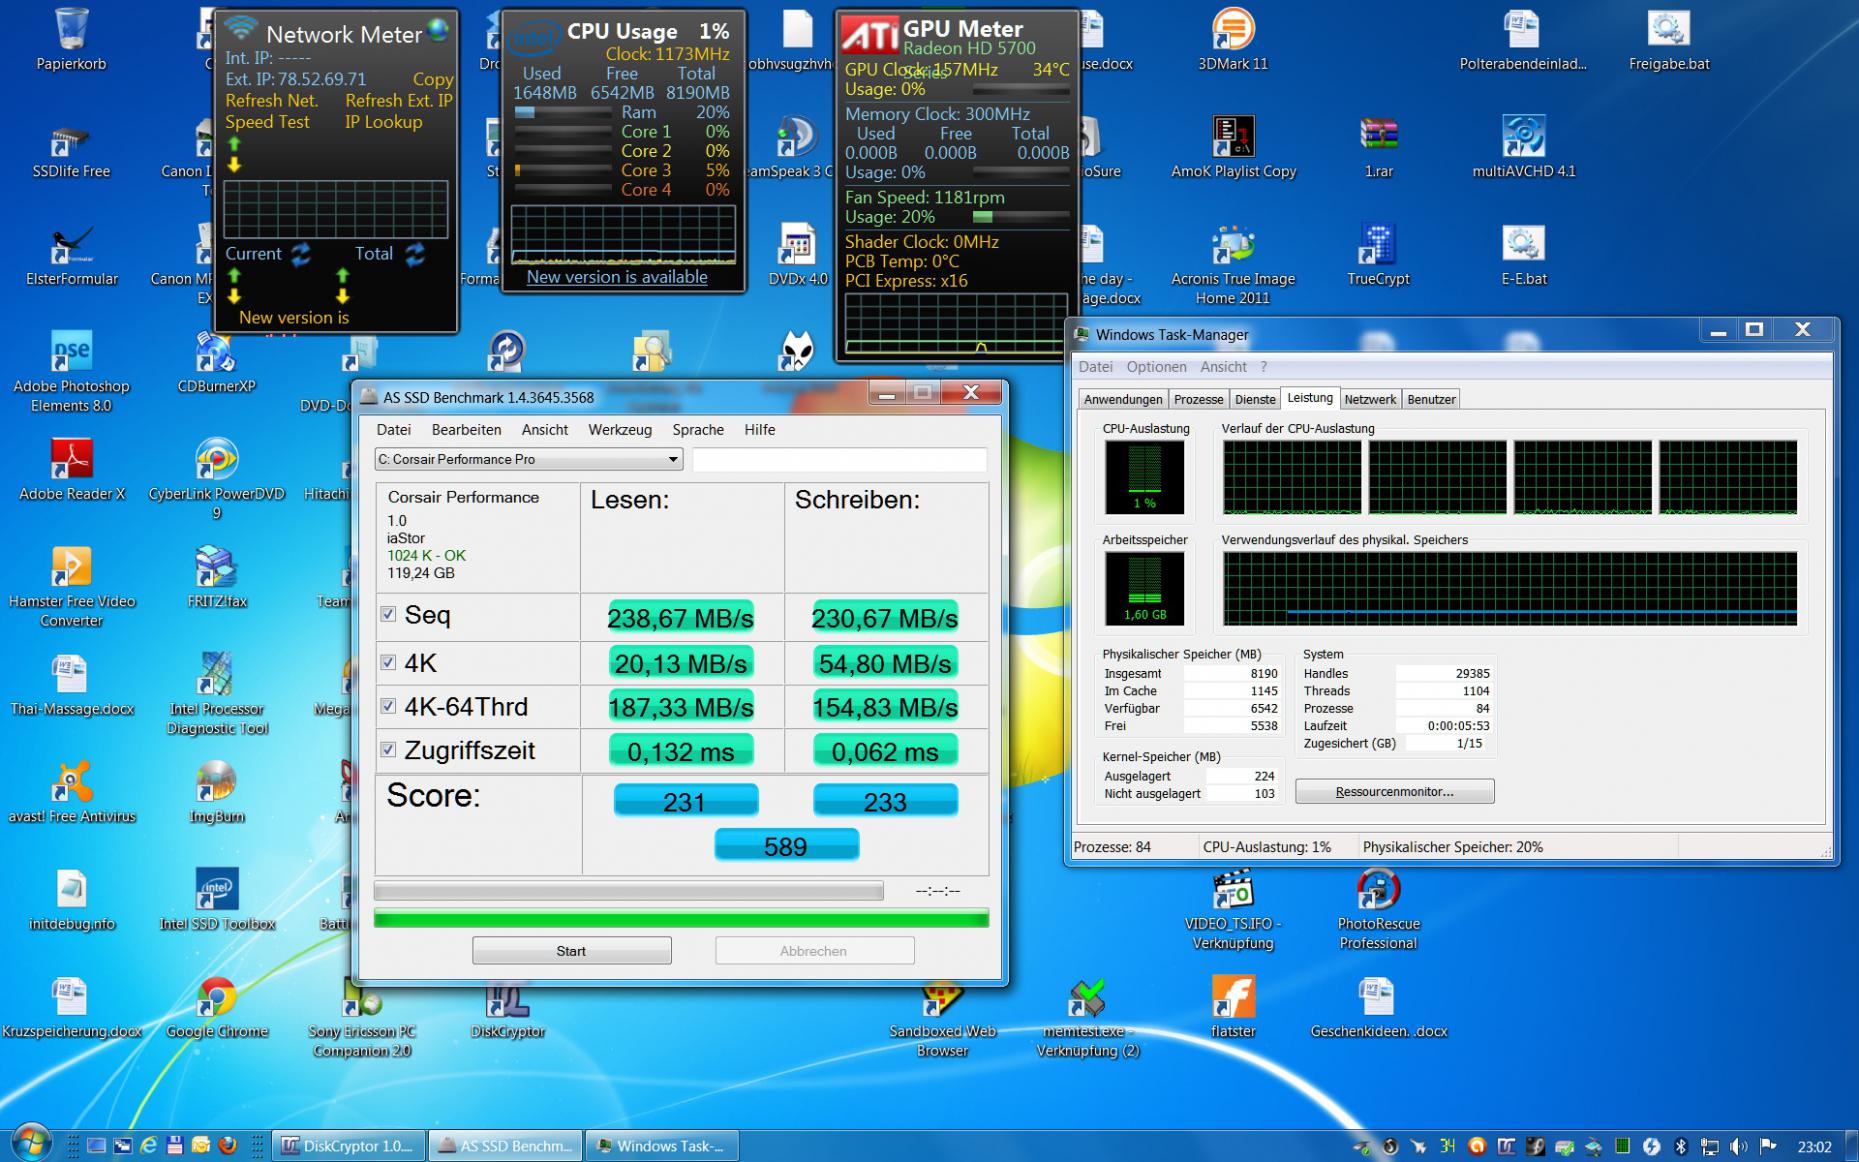Follow the CPU 'New version is available' link

coord(616,277)
